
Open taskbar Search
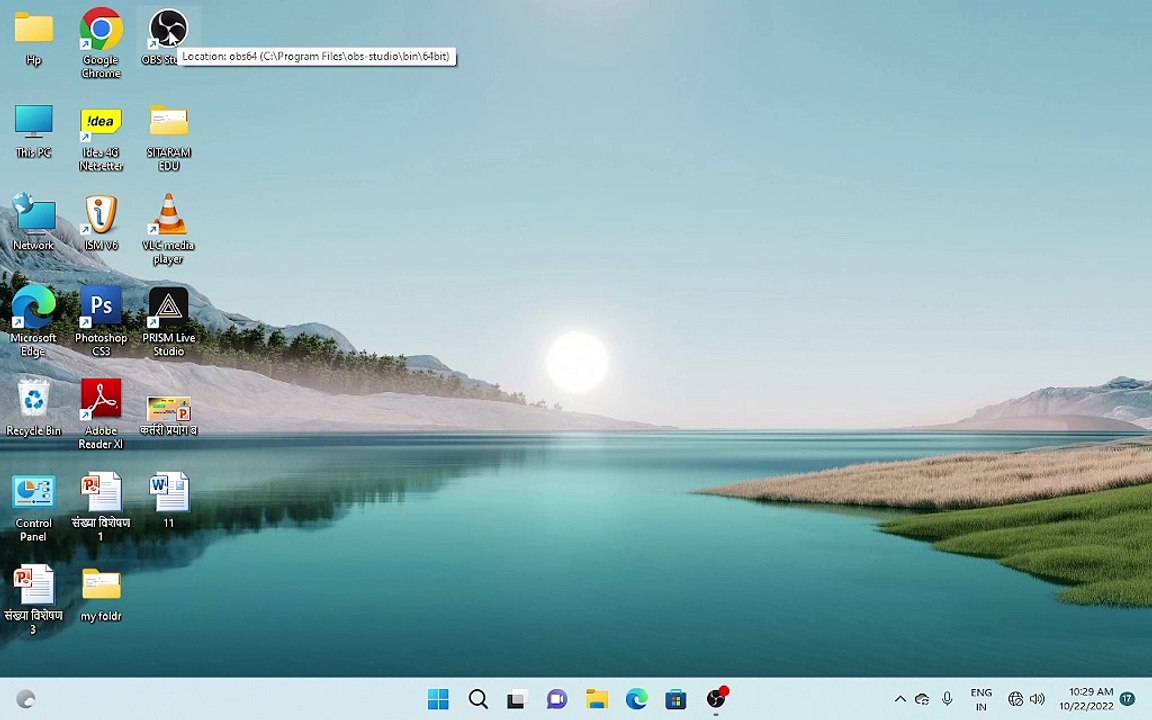pos(478,699)
